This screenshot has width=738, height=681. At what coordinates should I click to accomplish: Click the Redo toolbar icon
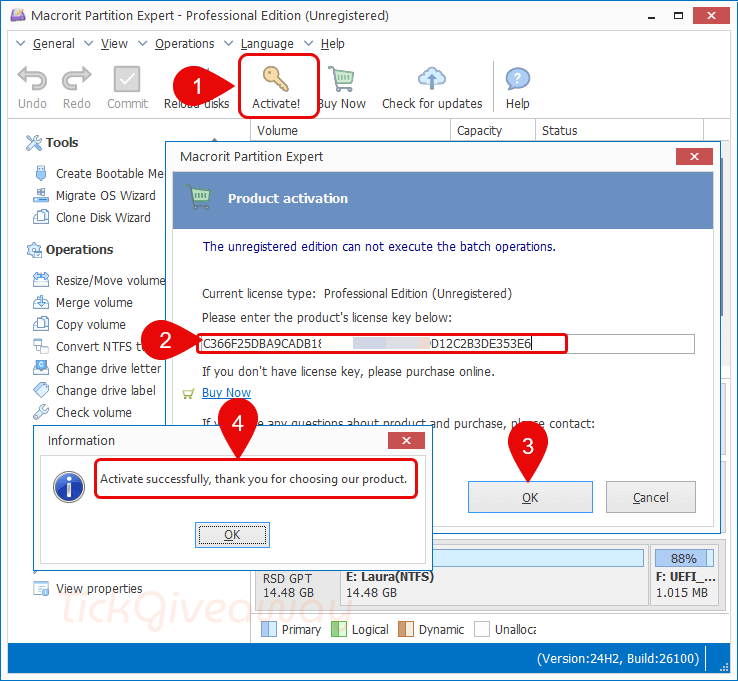(76, 79)
